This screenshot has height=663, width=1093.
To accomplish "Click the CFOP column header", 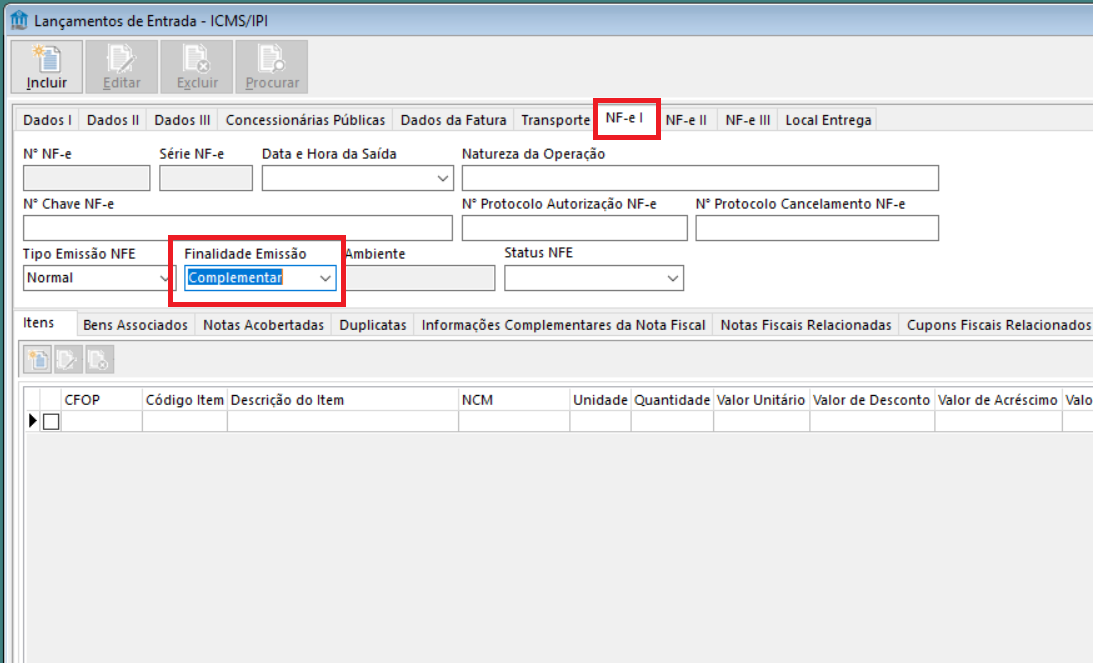I will (x=102, y=400).
